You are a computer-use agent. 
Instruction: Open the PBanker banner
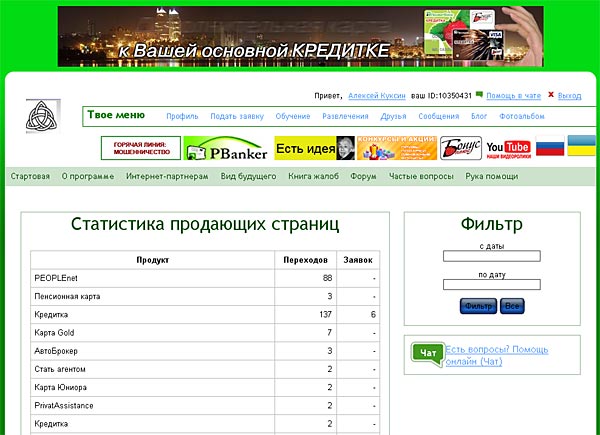[225, 148]
